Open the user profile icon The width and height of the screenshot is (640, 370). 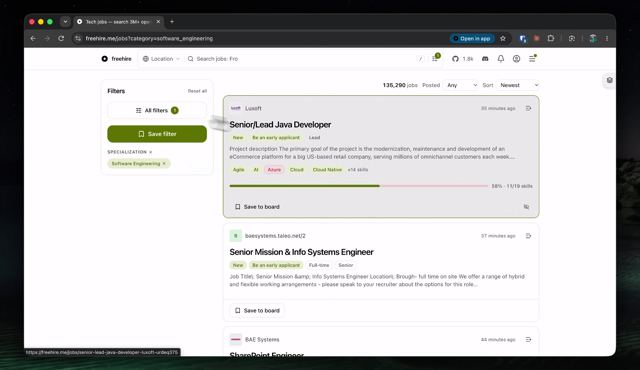(x=516, y=59)
